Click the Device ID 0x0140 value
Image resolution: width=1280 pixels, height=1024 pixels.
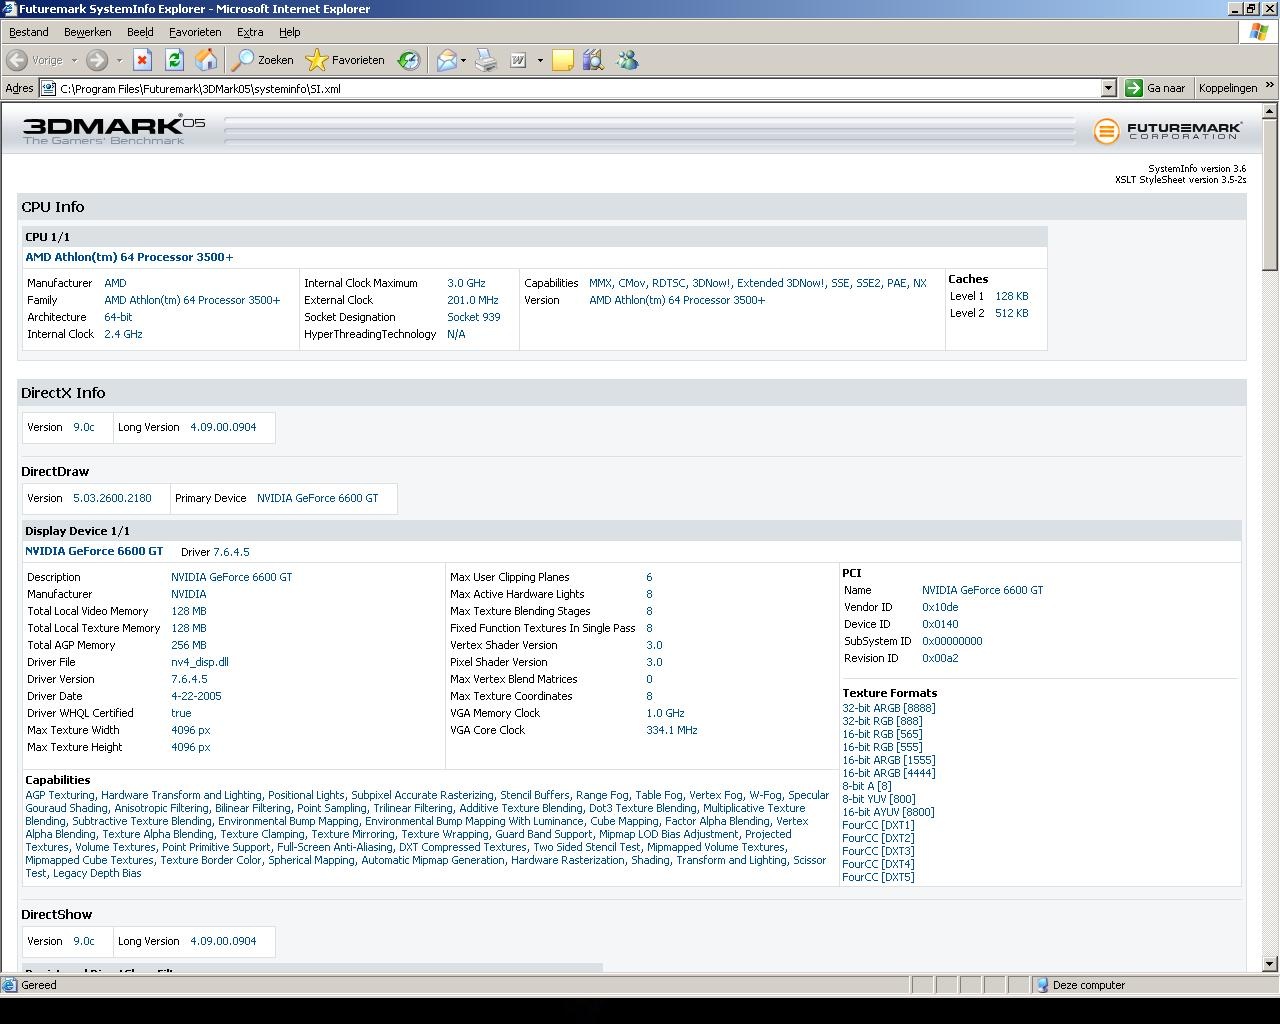click(940, 624)
